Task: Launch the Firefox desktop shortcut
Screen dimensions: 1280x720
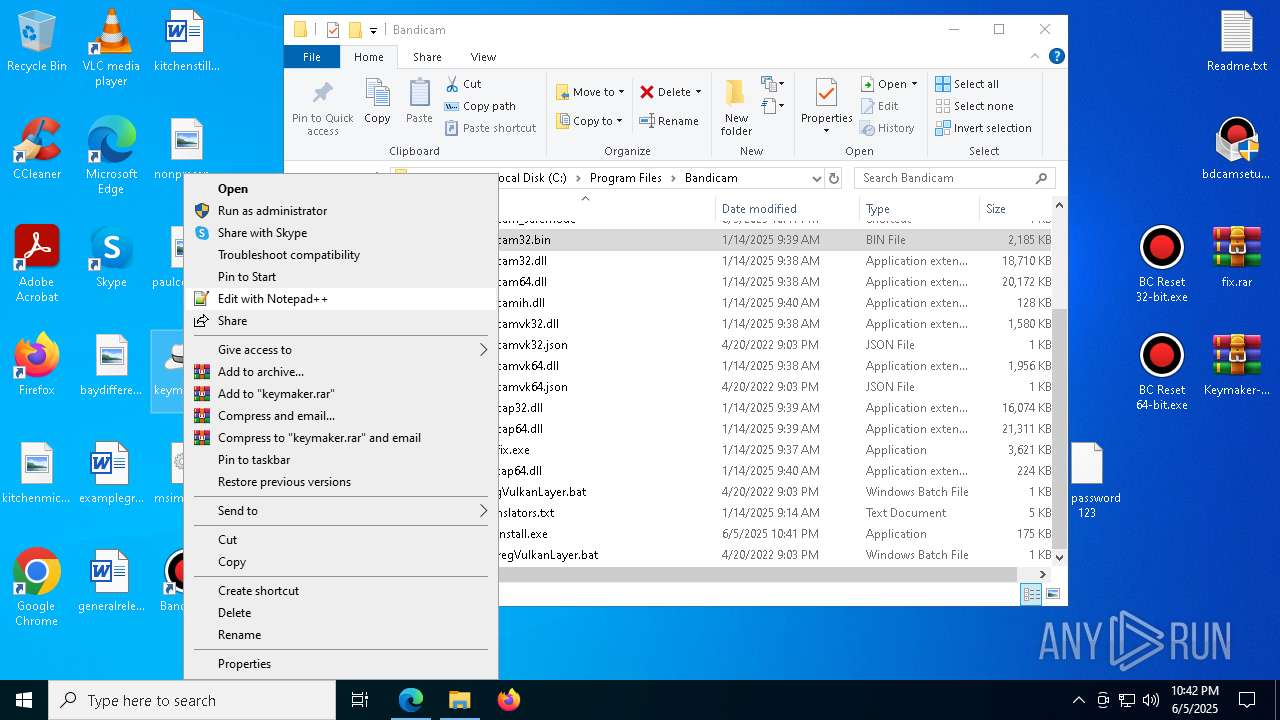Action: coord(37,366)
